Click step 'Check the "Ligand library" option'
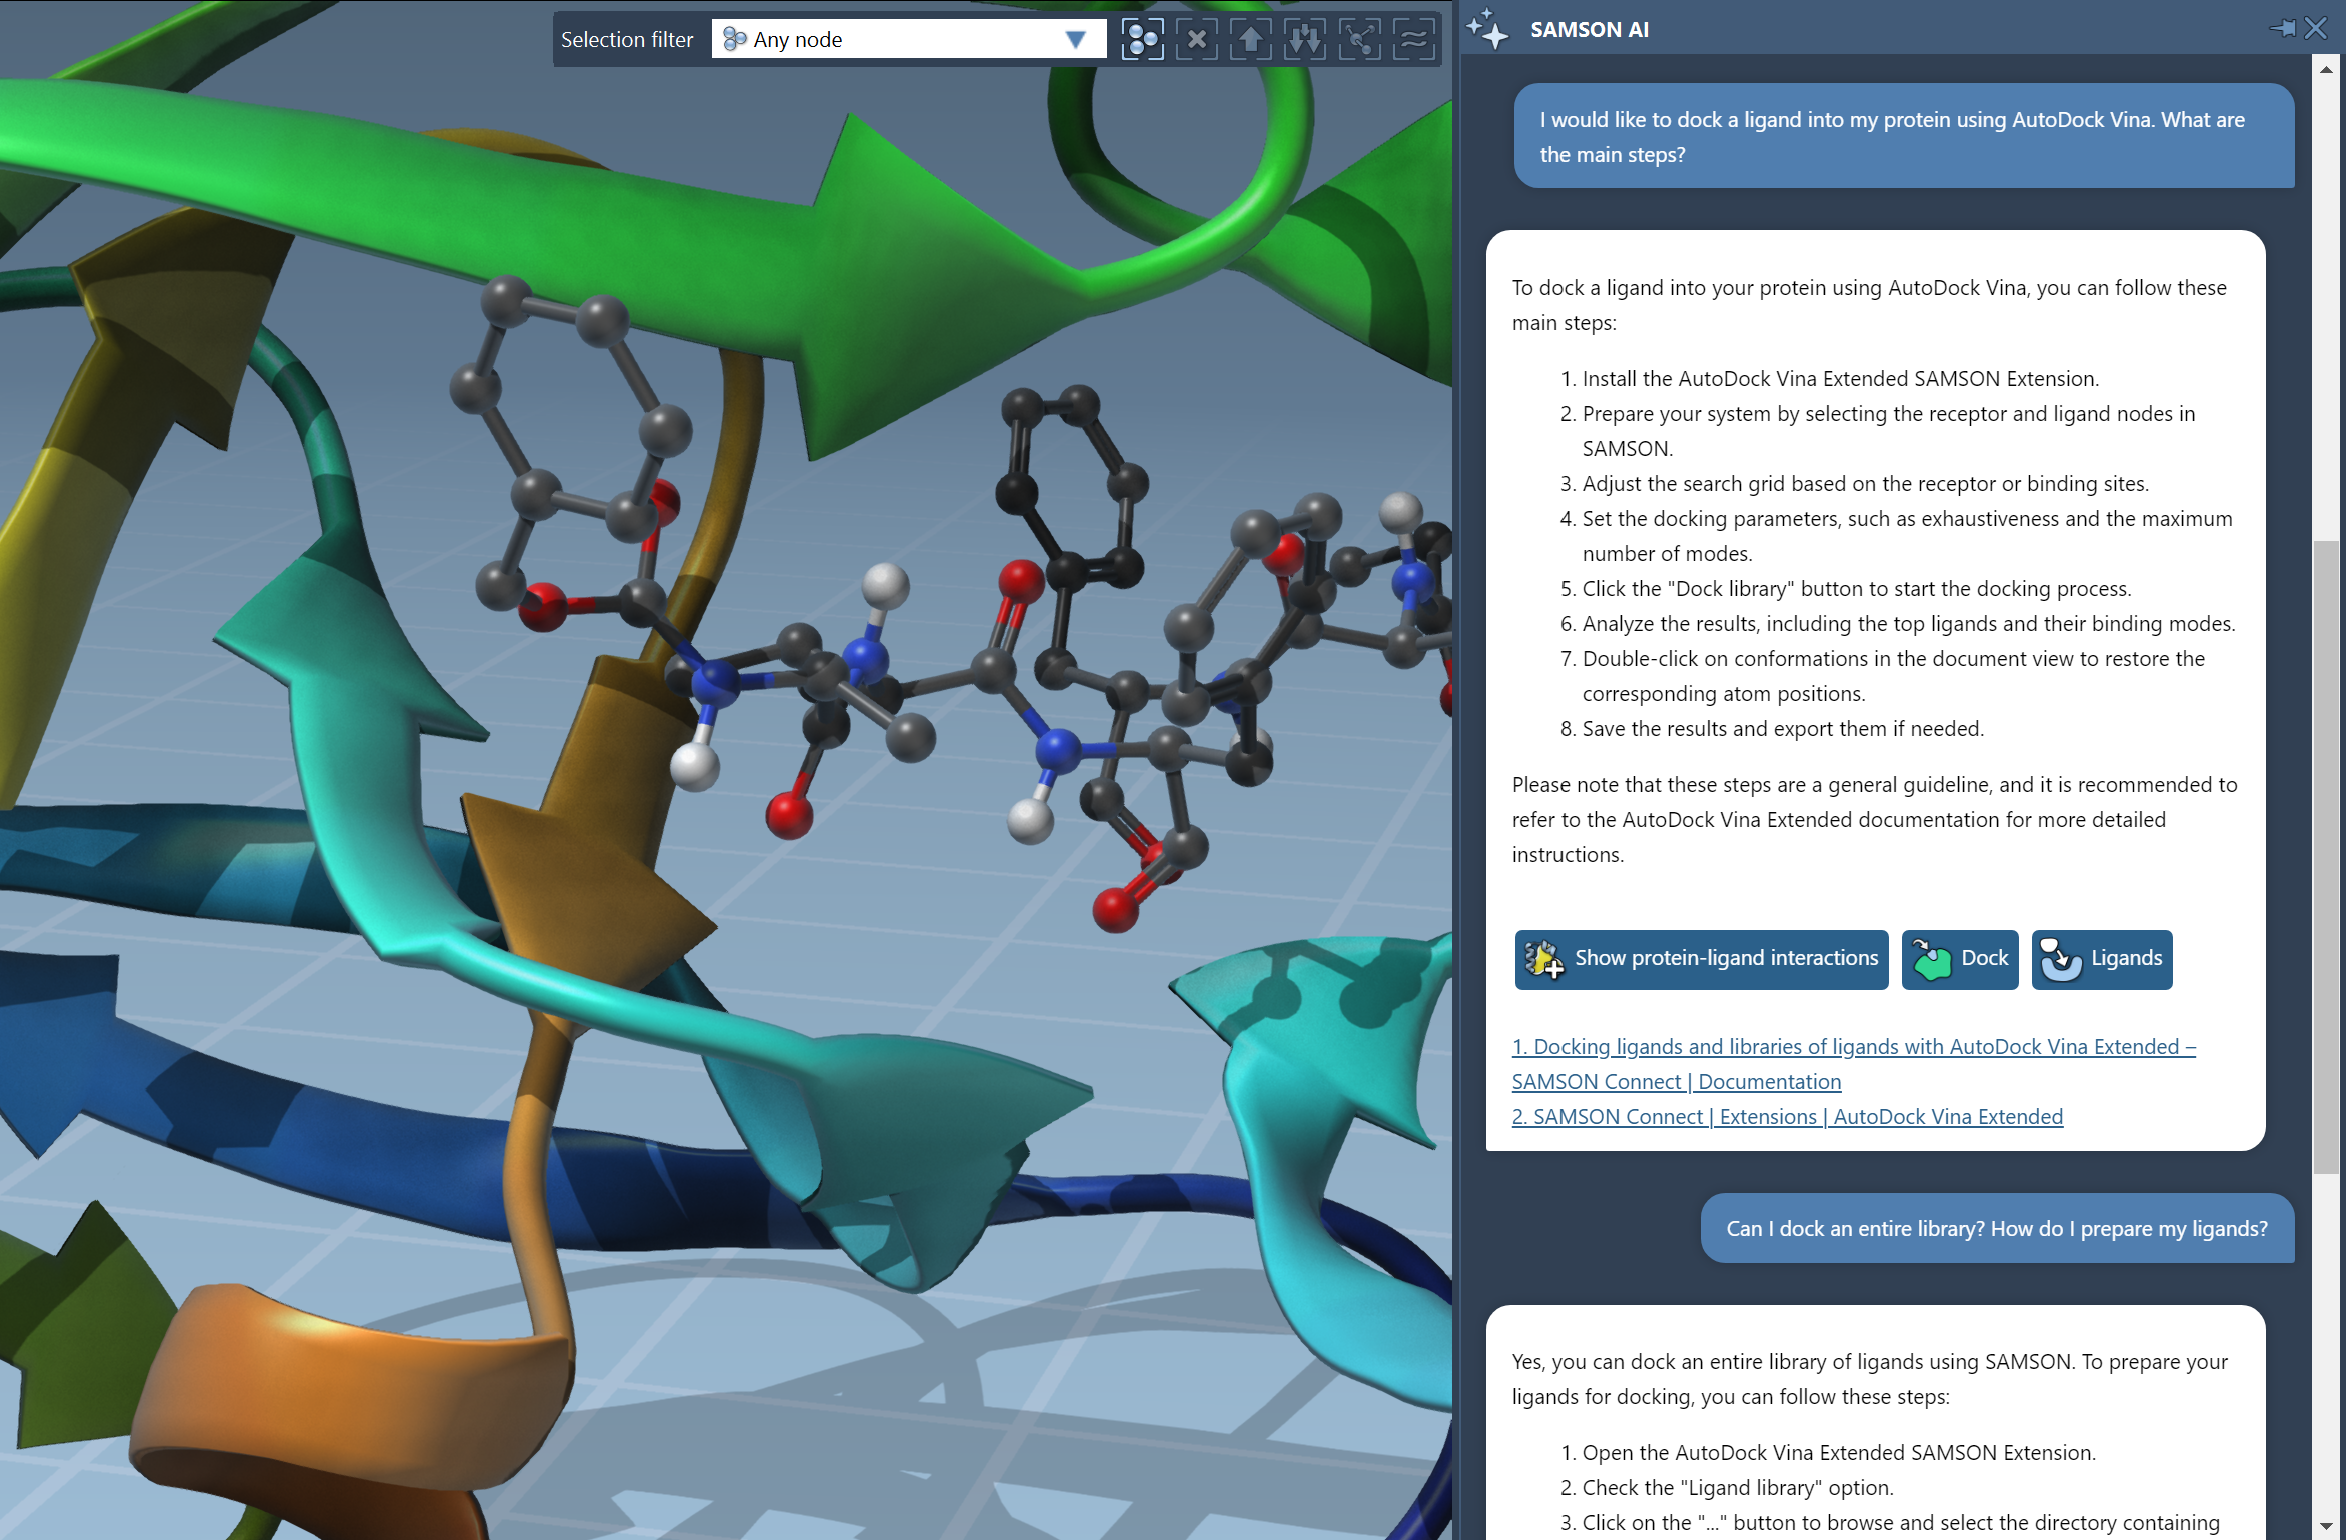This screenshot has width=2346, height=1540. [x=1738, y=1487]
